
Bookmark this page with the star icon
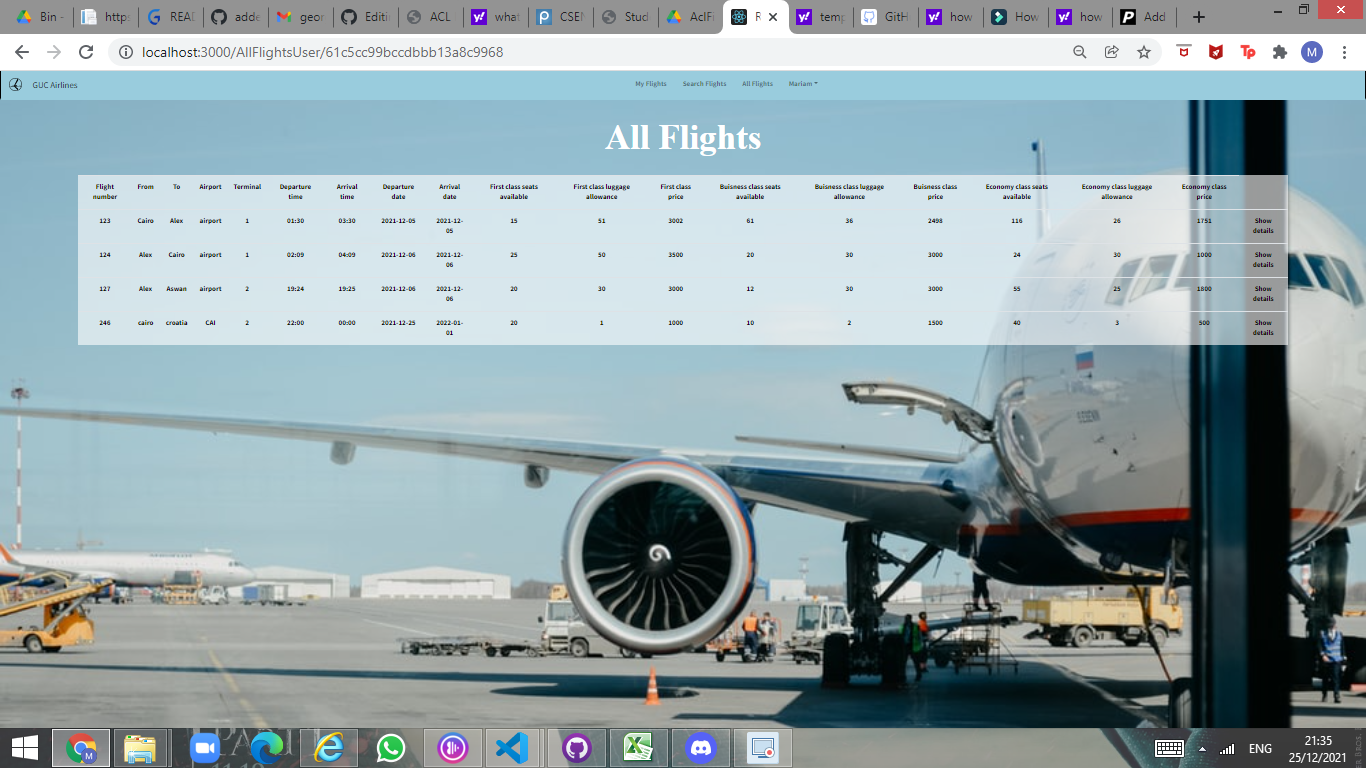coord(1143,52)
